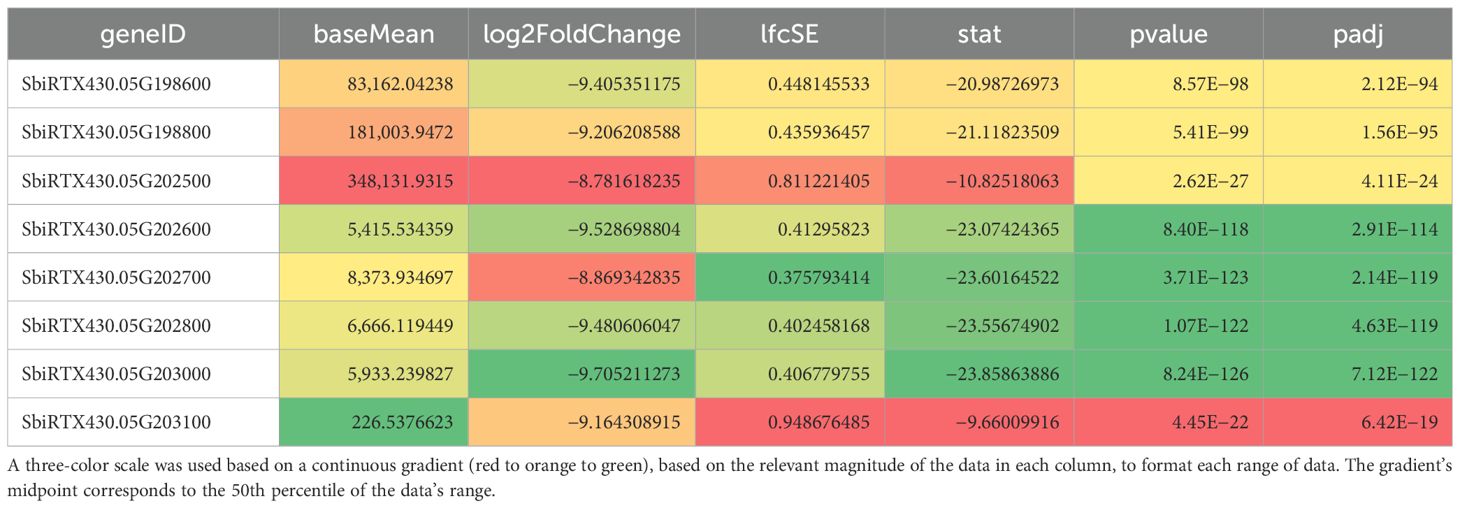1460x508 pixels.
Task: Click the stat column header
Action: click(979, 35)
